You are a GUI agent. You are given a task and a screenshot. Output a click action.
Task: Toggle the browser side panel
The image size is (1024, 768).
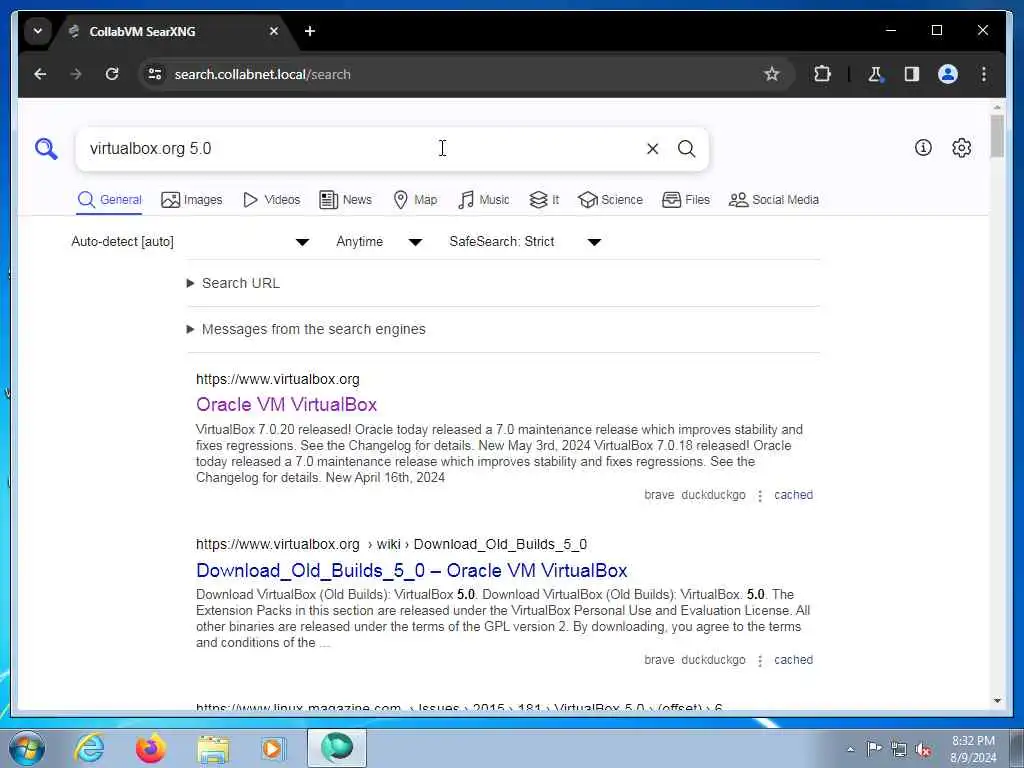point(912,74)
